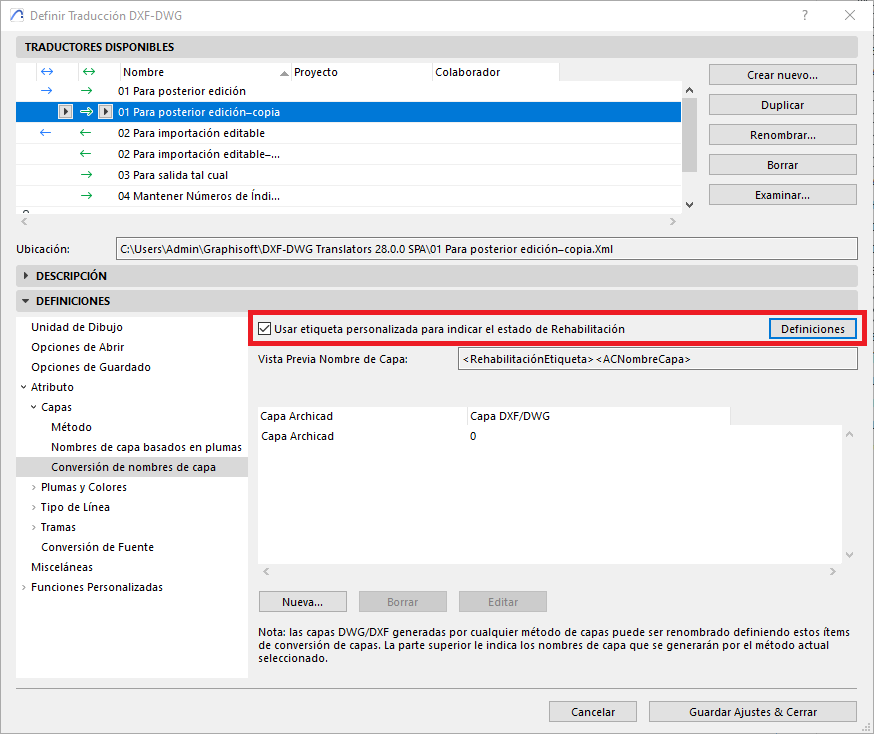Click the blue double-arrow column header icon
Viewport: 874px width, 734px height.
point(45,72)
